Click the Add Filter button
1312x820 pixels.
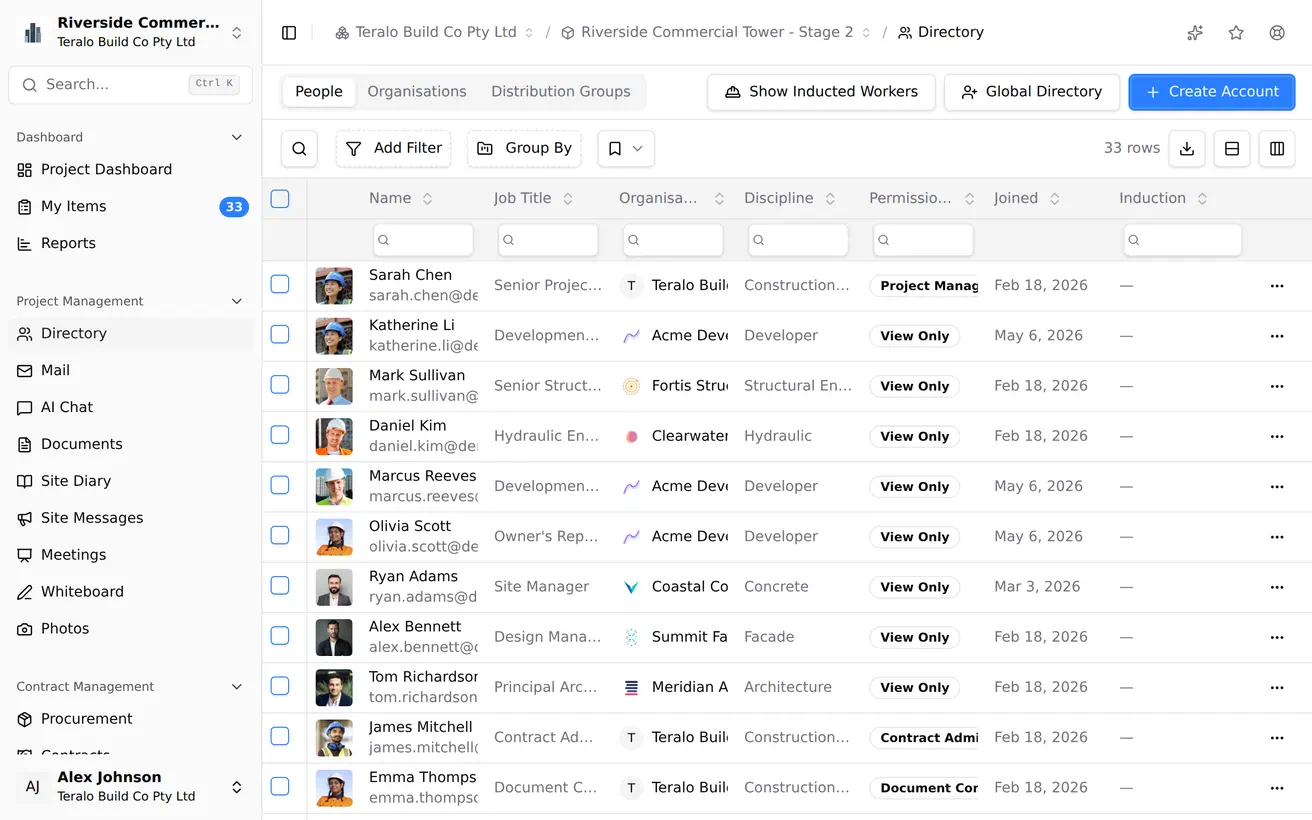tap(393, 149)
